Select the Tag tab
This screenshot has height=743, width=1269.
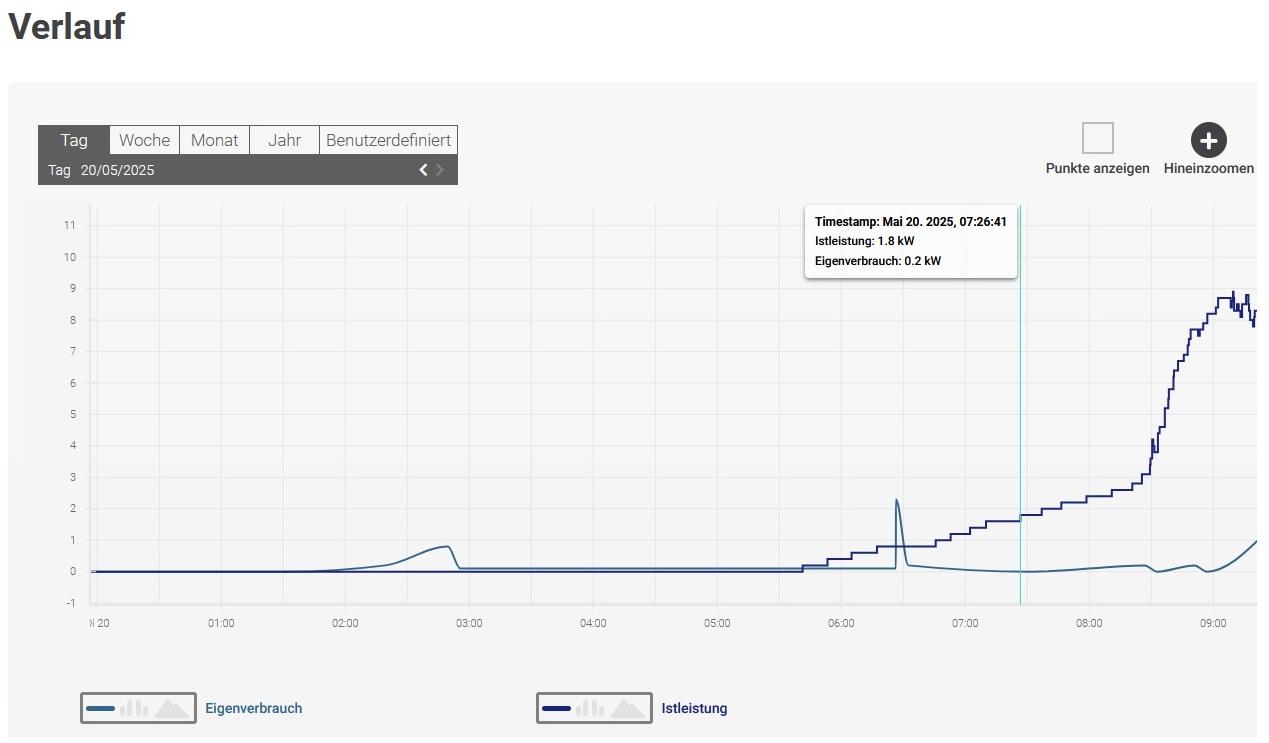pyautogui.click(x=74, y=140)
